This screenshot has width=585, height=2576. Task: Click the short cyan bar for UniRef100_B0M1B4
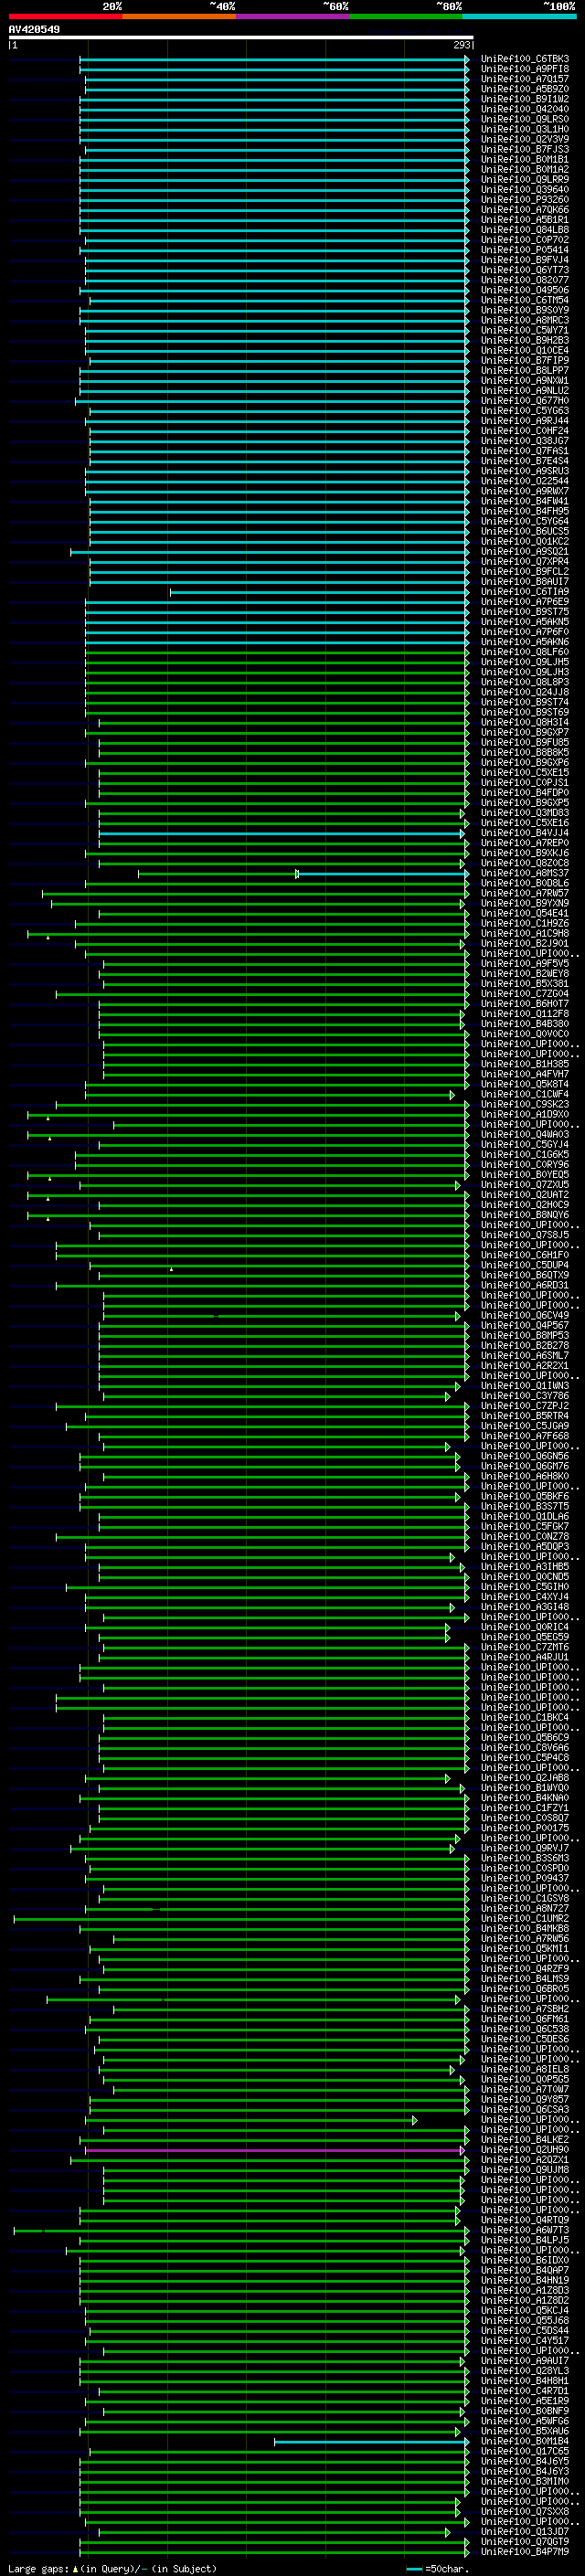coord(372,2442)
